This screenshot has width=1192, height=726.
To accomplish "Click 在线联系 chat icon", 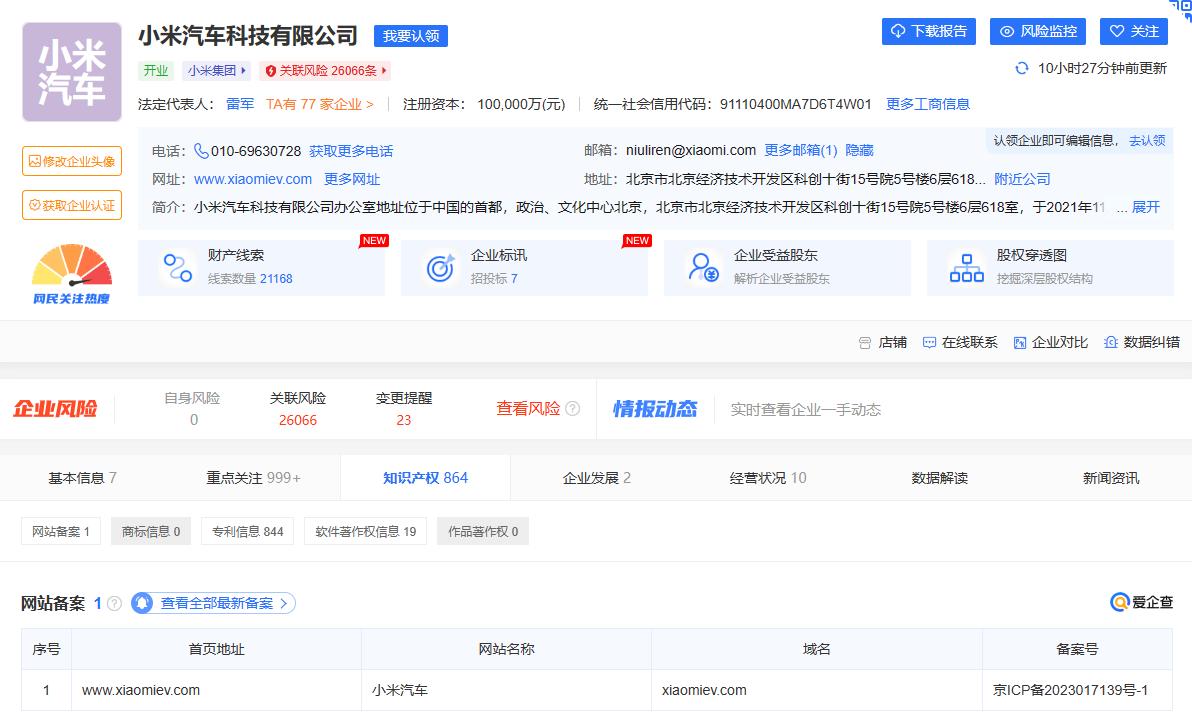I will [929, 343].
